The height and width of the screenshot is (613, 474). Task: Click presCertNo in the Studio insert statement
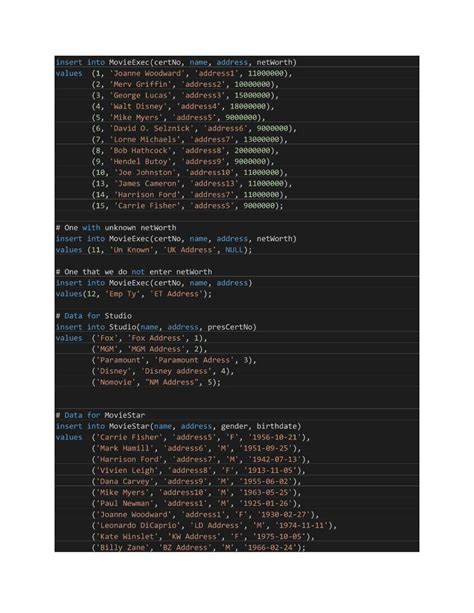[x=230, y=327]
